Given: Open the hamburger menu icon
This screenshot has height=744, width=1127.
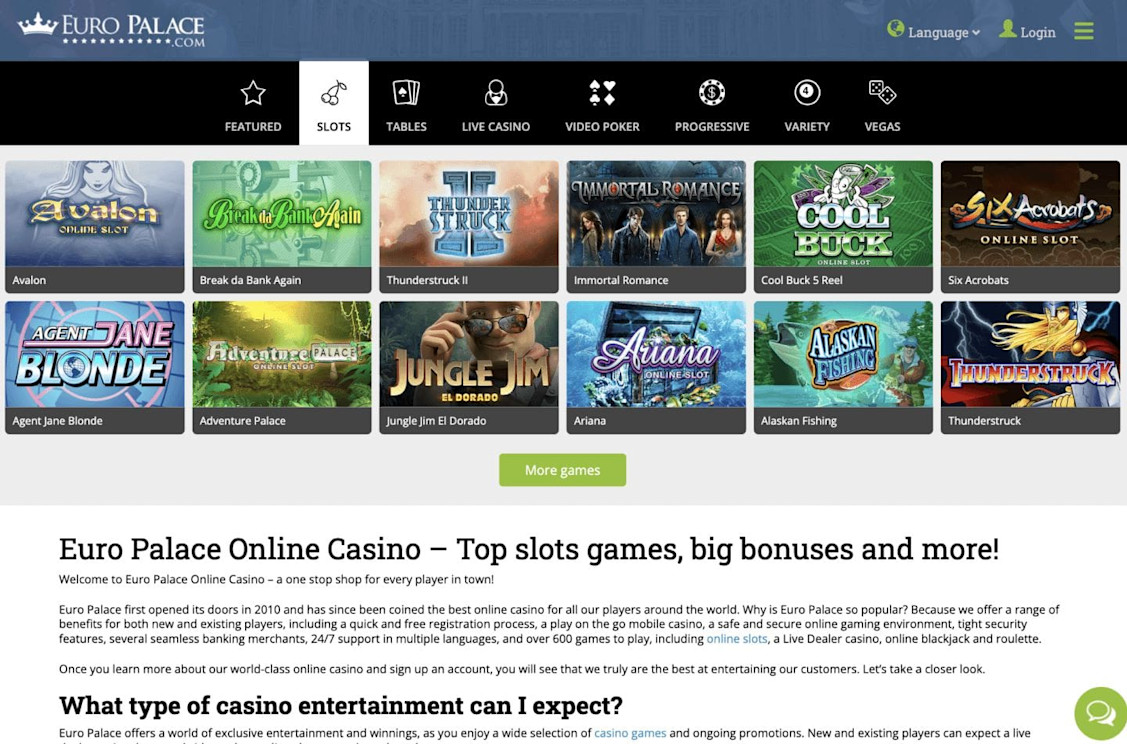Looking at the screenshot, I should (1084, 31).
